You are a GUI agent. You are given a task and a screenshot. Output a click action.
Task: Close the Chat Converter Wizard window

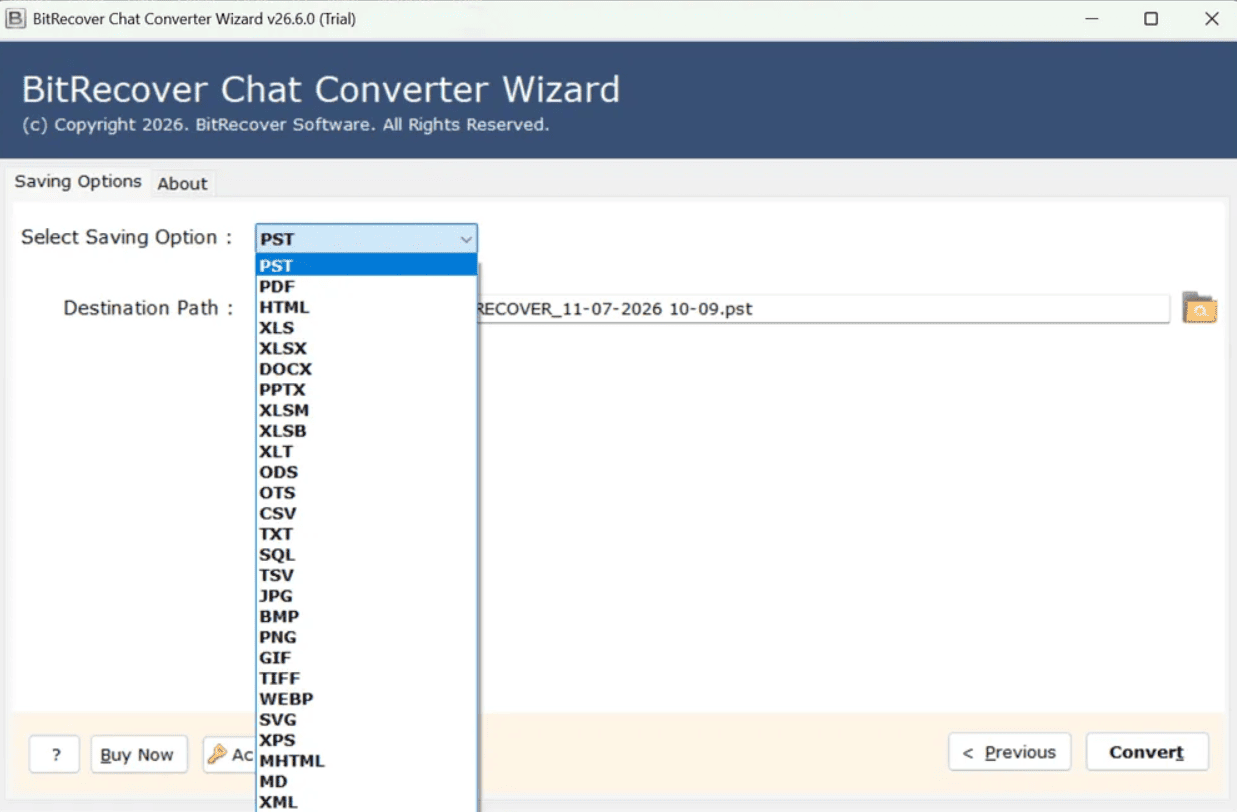click(1211, 19)
